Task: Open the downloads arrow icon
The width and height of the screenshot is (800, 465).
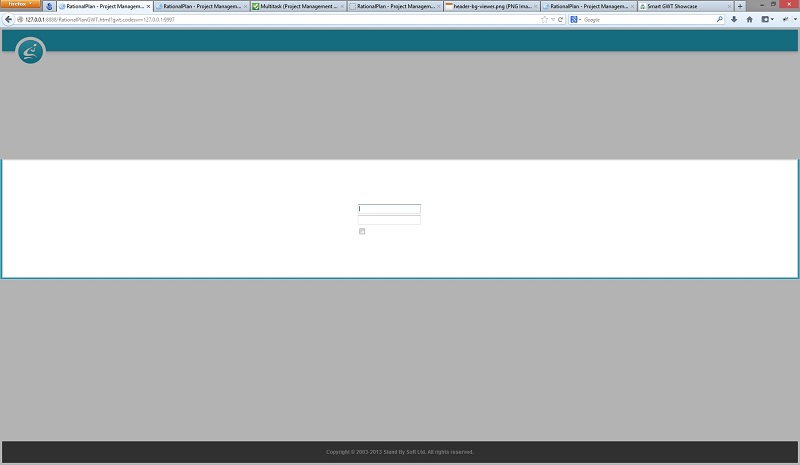Action: click(734, 19)
